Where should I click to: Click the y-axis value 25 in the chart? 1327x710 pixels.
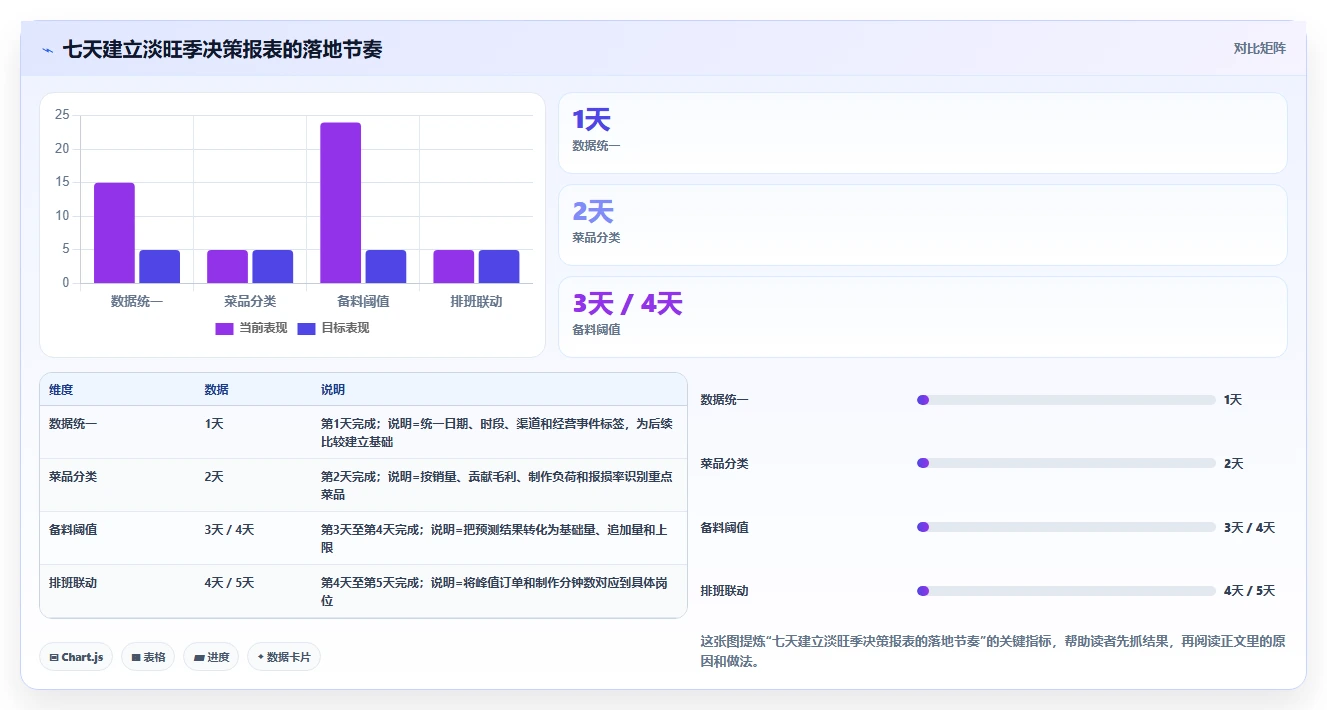pos(62,115)
